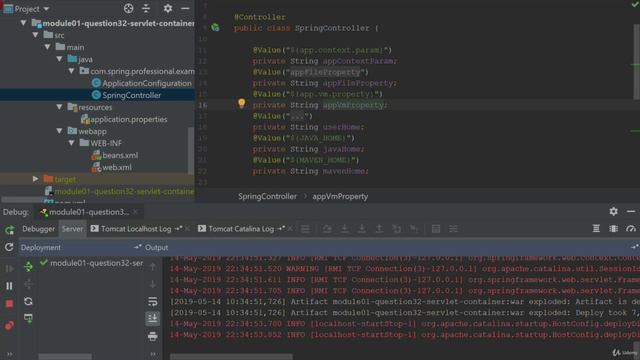Switch to the Server tab
Image resolution: width=640 pixels, height=360 pixels.
point(72,229)
